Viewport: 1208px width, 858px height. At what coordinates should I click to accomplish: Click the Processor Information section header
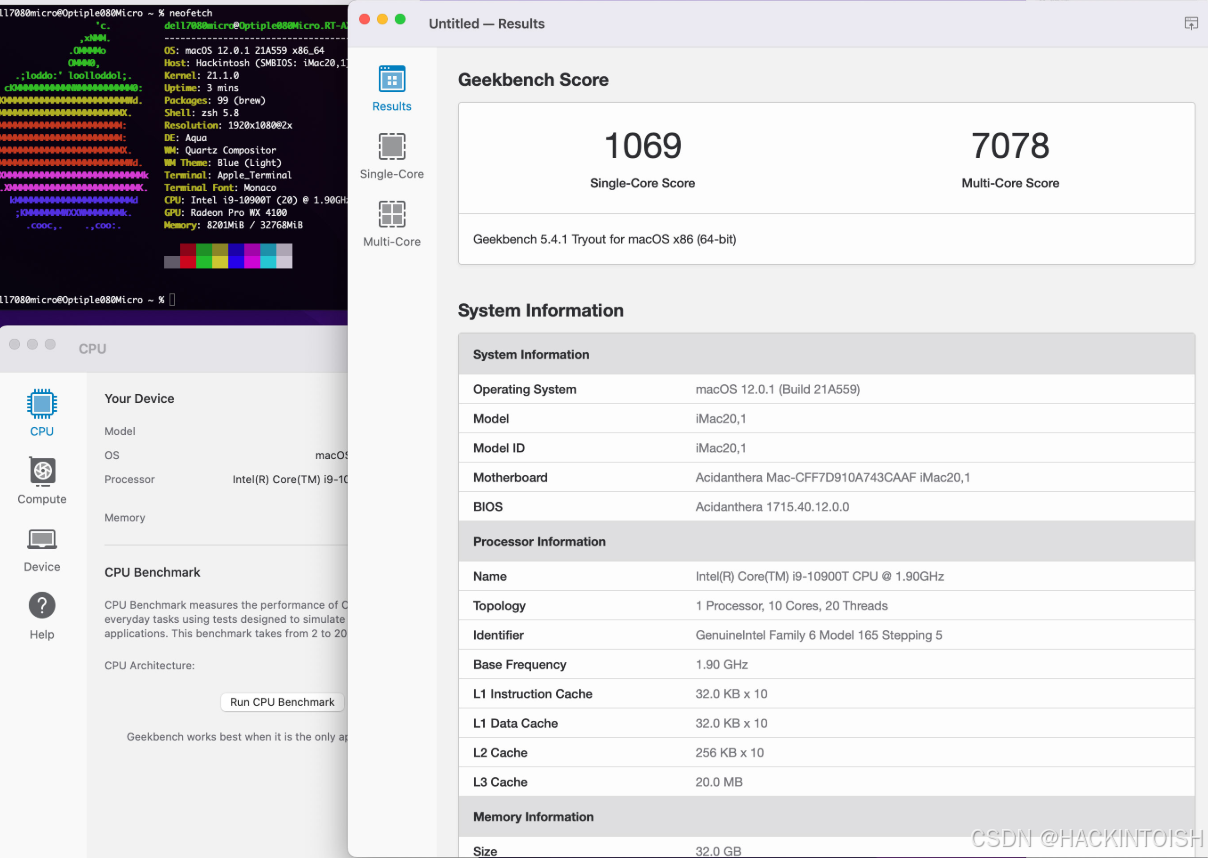pyautogui.click(x=826, y=541)
